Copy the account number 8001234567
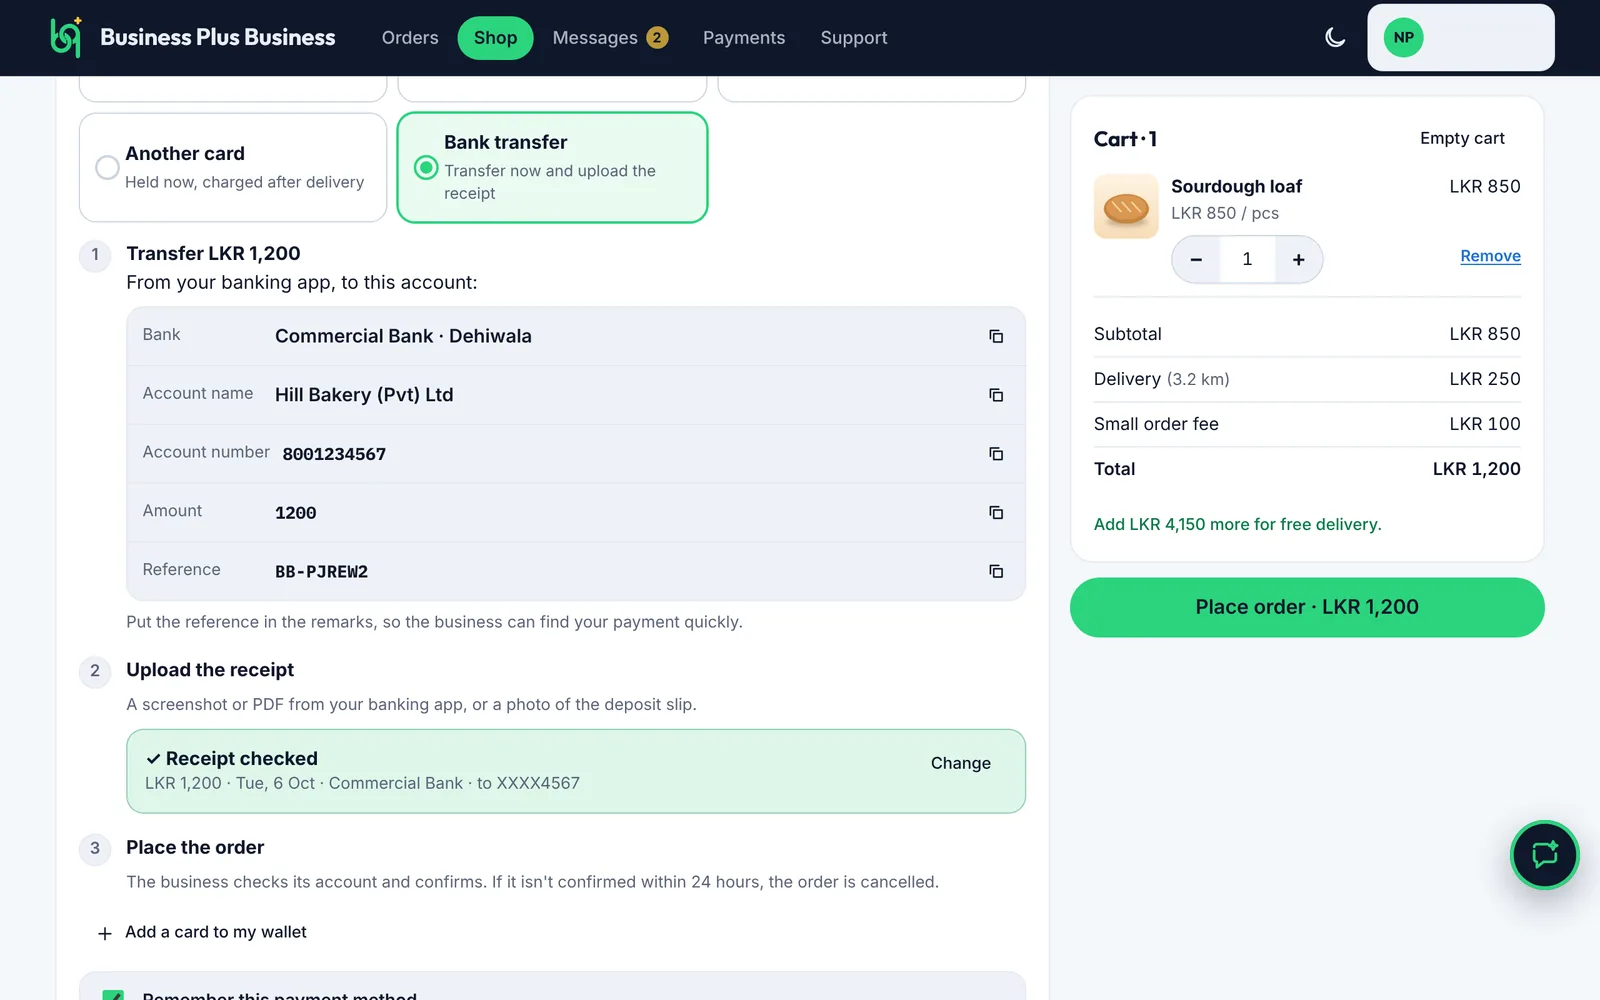Image resolution: width=1600 pixels, height=1000 pixels. [996, 454]
